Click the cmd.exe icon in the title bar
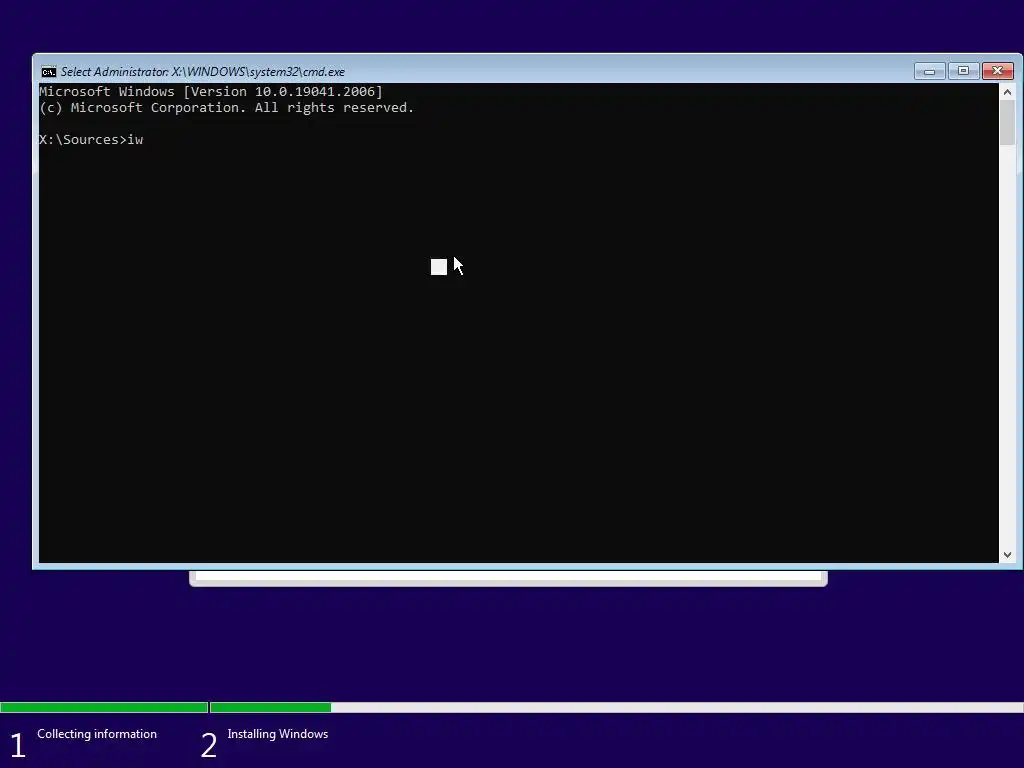 (x=48, y=72)
